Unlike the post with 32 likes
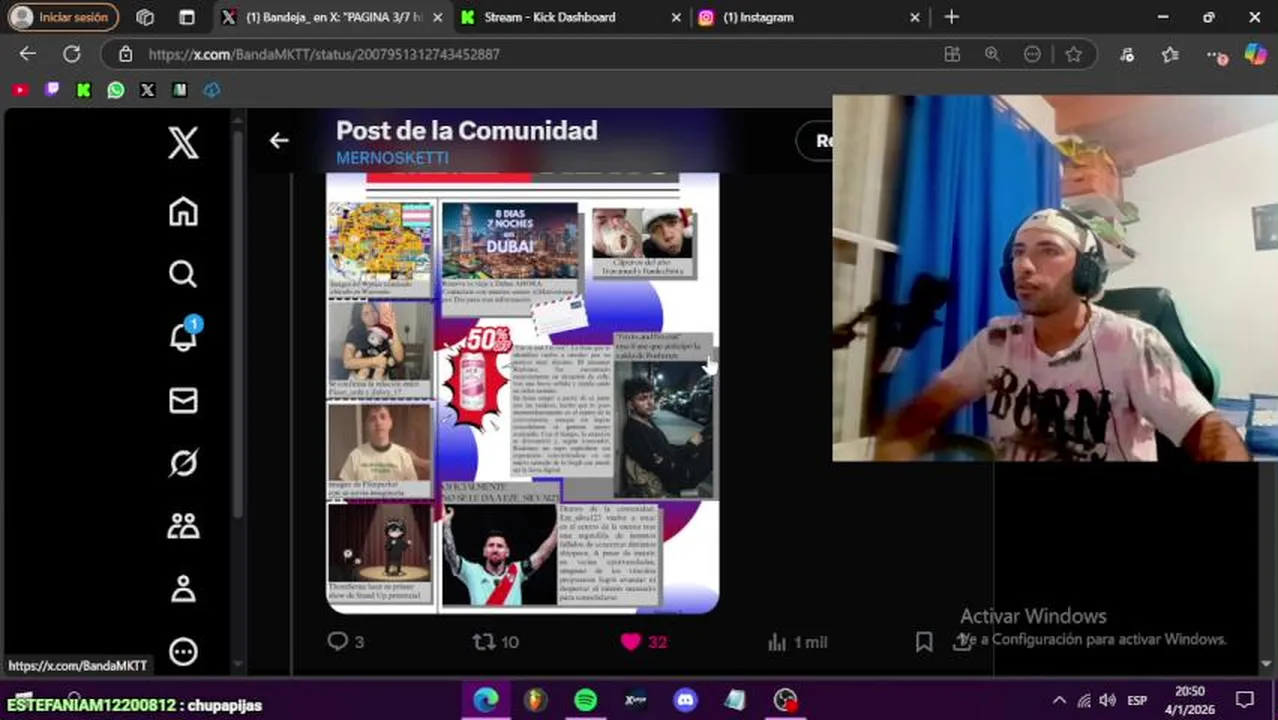This screenshot has height=720, width=1278. (x=631, y=642)
